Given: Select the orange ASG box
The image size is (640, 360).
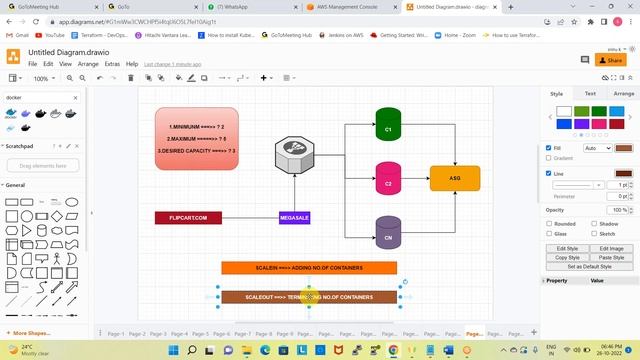Looking at the screenshot, I should coord(455,178).
